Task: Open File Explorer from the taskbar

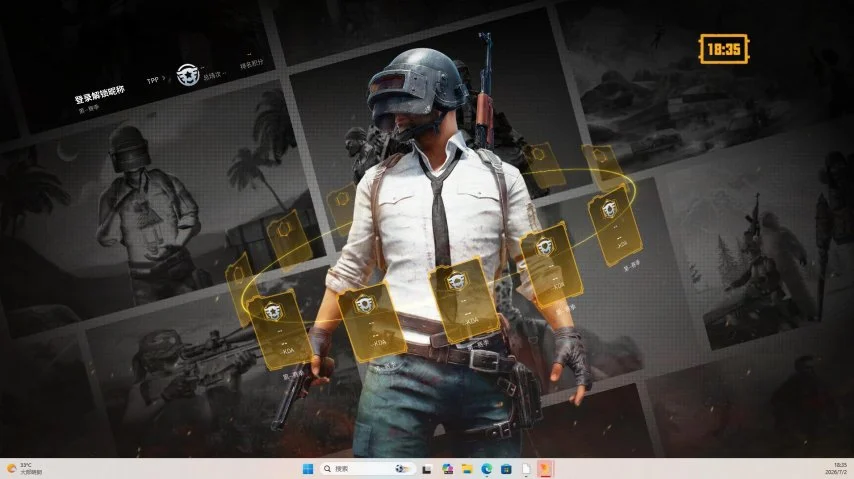Action: click(x=467, y=469)
